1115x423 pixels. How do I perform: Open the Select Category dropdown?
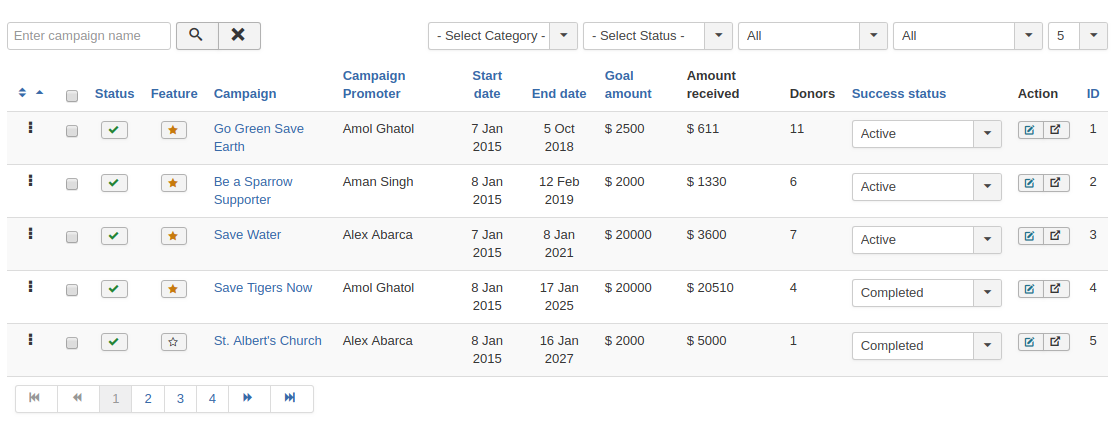503,36
